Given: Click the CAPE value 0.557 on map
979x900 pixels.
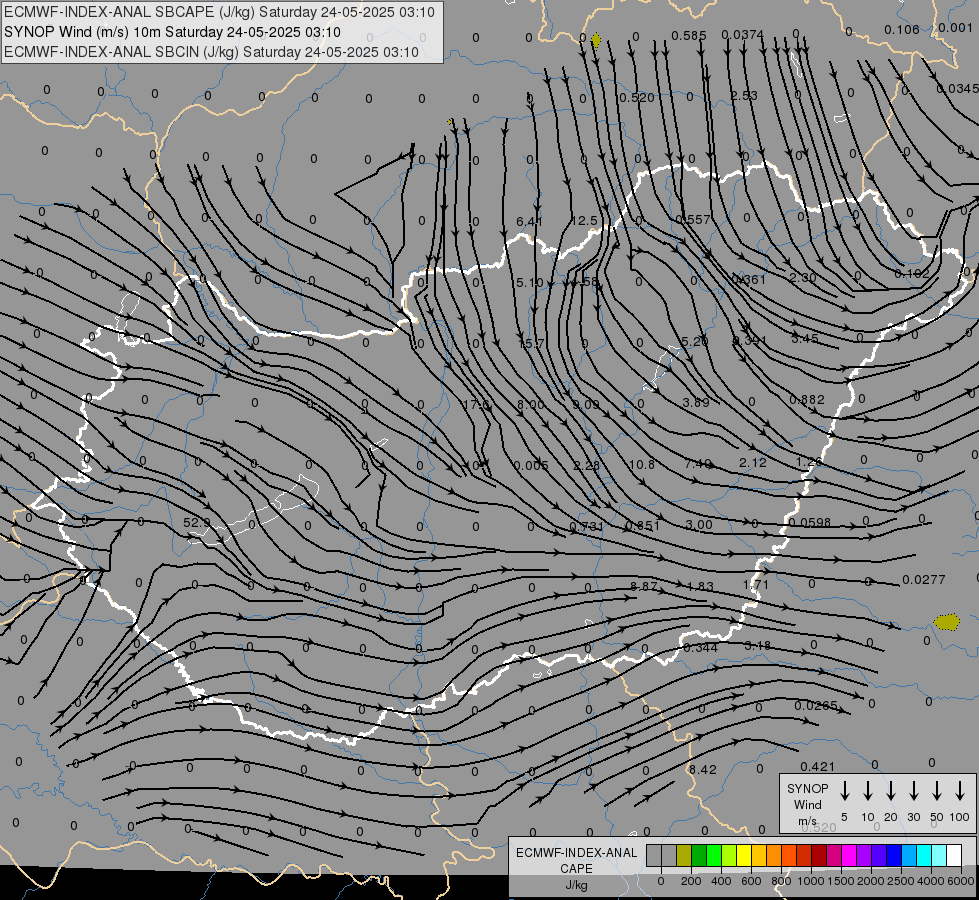Looking at the screenshot, I should (693, 220).
